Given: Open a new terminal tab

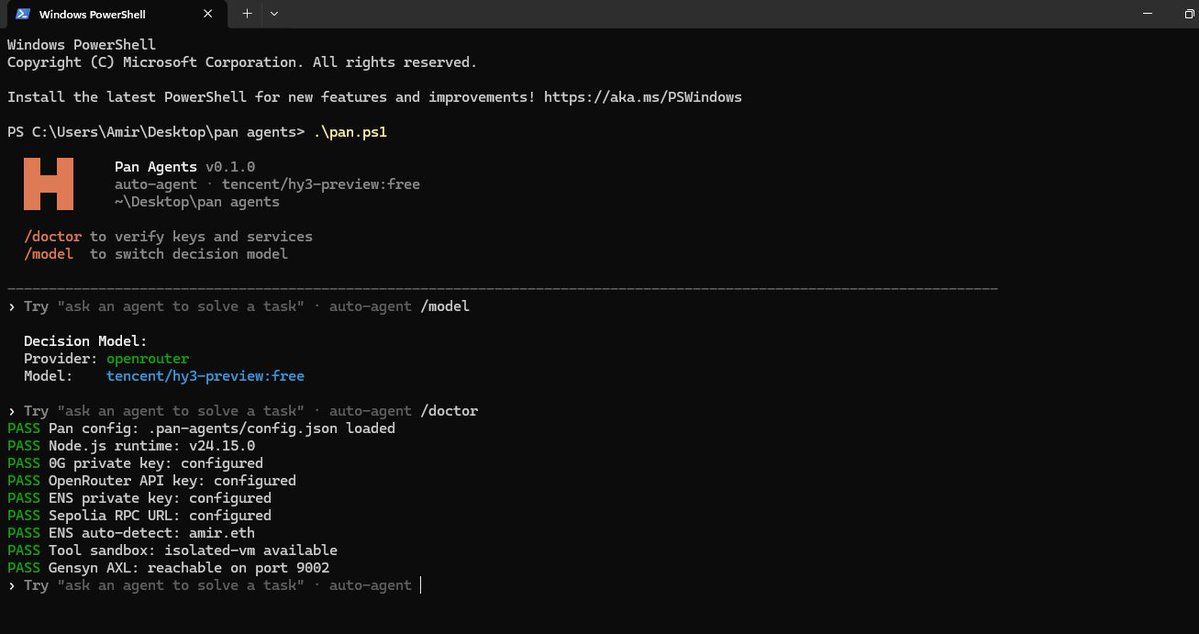Looking at the screenshot, I should [x=247, y=14].
